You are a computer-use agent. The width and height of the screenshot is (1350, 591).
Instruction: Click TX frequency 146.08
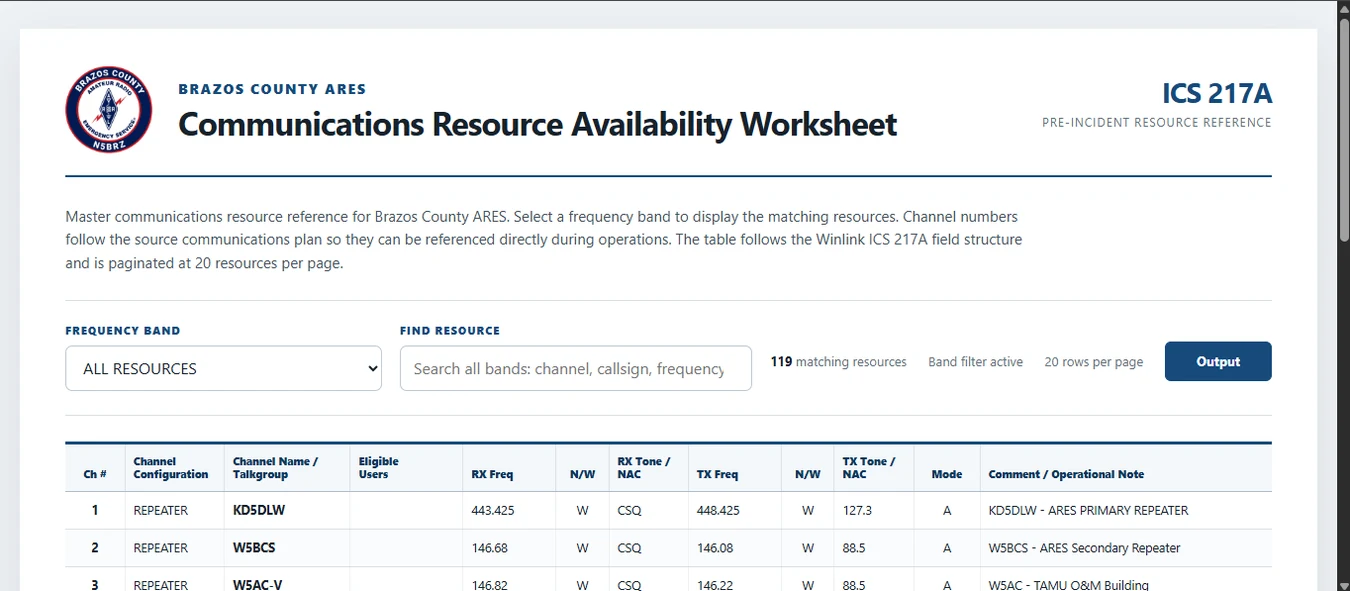point(715,548)
